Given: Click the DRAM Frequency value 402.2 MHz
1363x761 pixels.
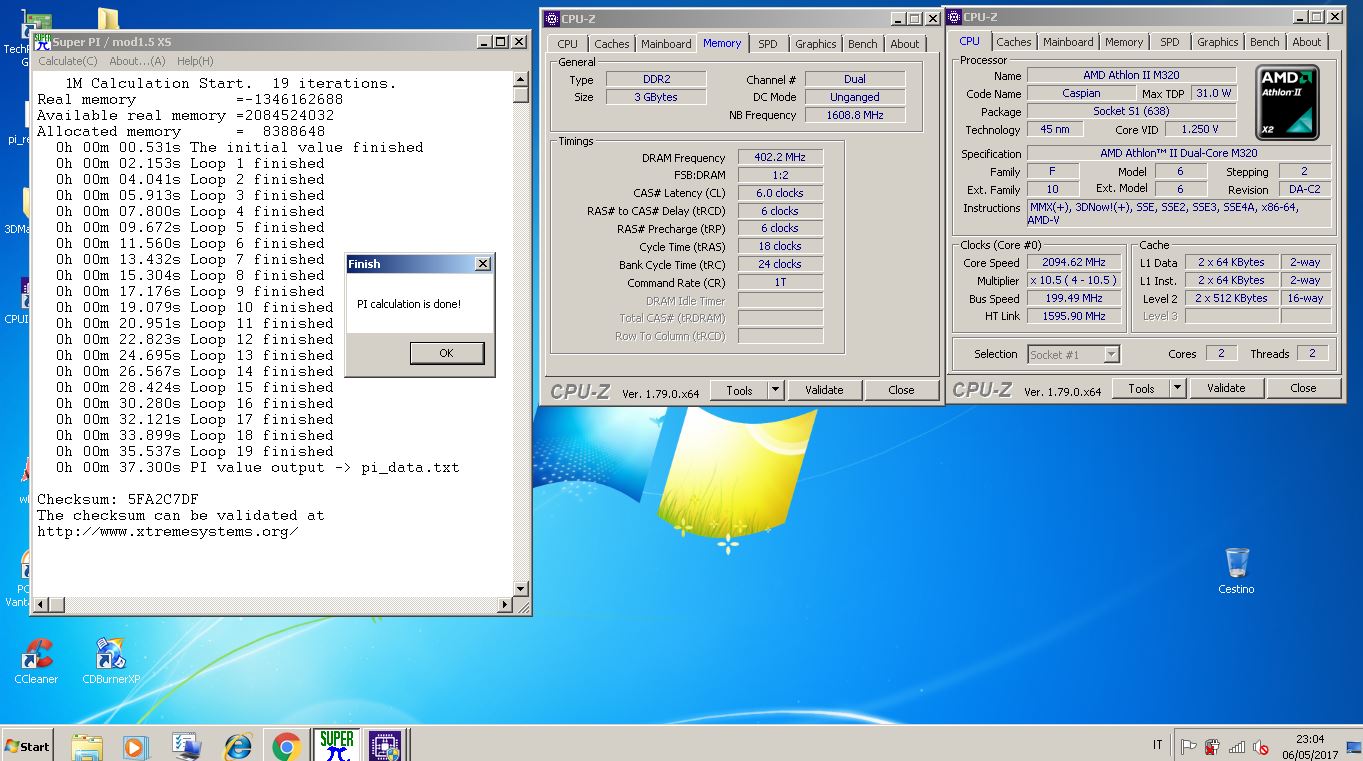Looking at the screenshot, I should click(780, 157).
